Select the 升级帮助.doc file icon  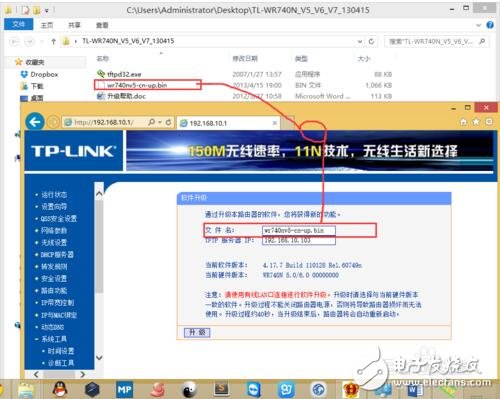(101, 96)
